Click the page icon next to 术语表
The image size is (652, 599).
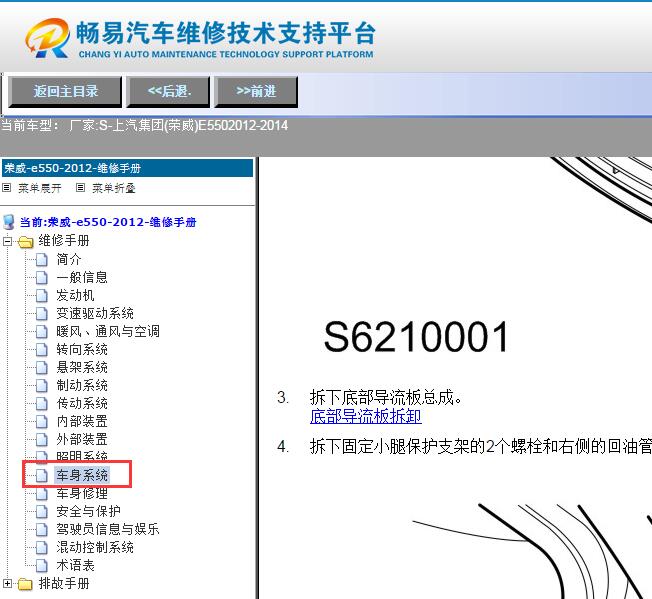[42, 565]
